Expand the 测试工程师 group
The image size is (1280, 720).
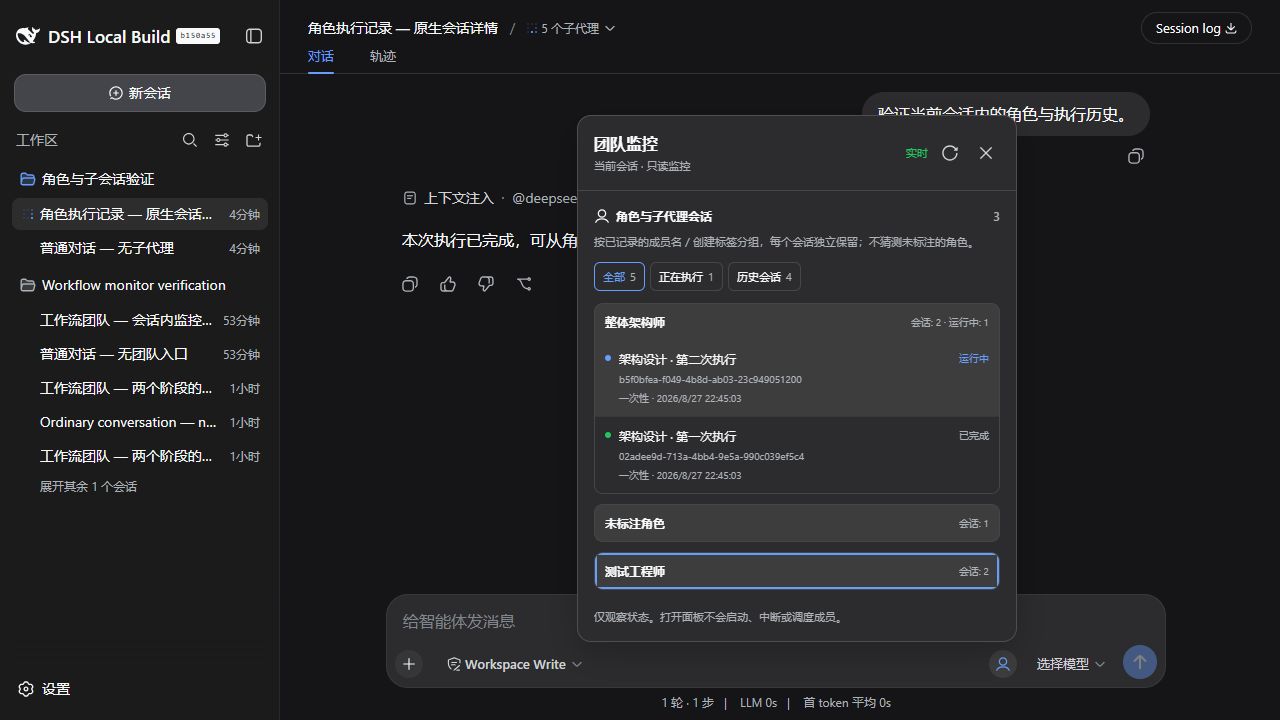[x=797, y=571]
